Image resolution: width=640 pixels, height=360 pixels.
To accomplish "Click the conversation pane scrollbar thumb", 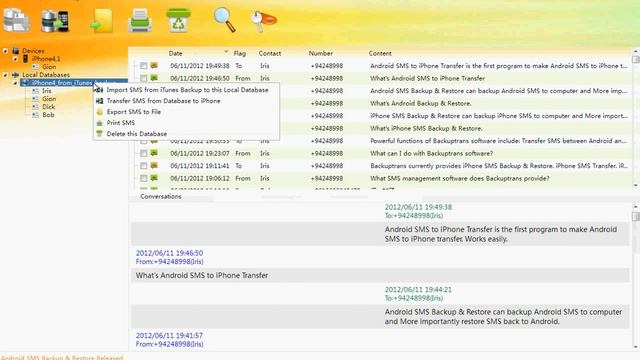I will (x=636, y=216).
